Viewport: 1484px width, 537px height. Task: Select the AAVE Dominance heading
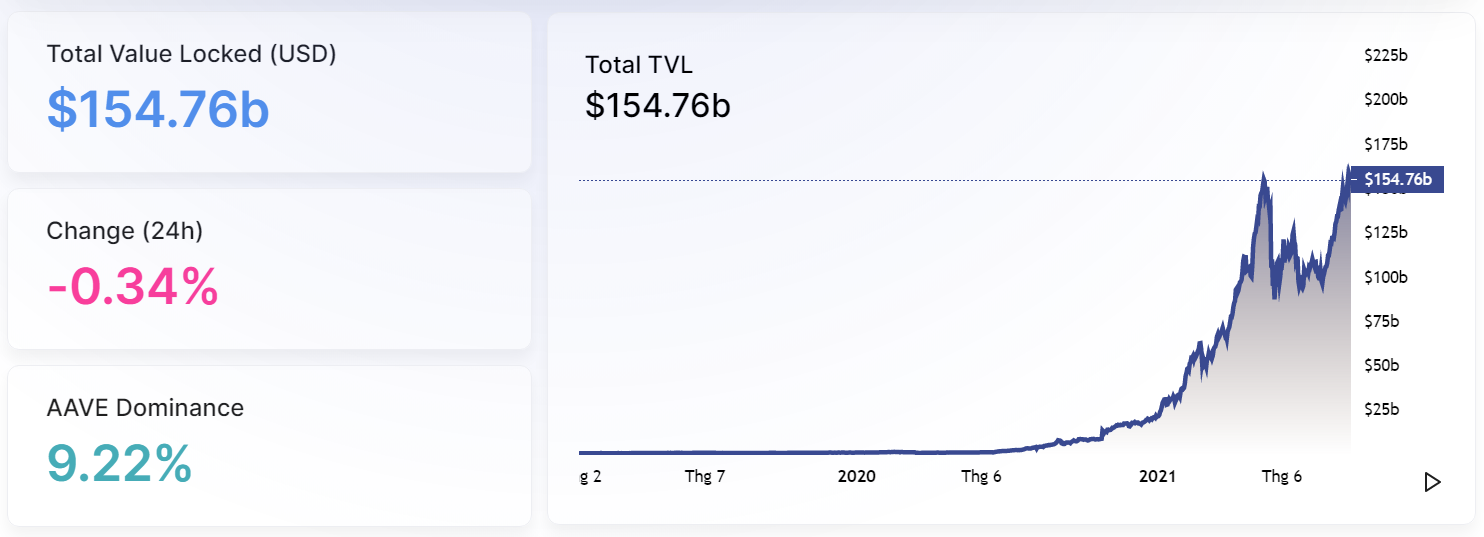[x=145, y=408]
